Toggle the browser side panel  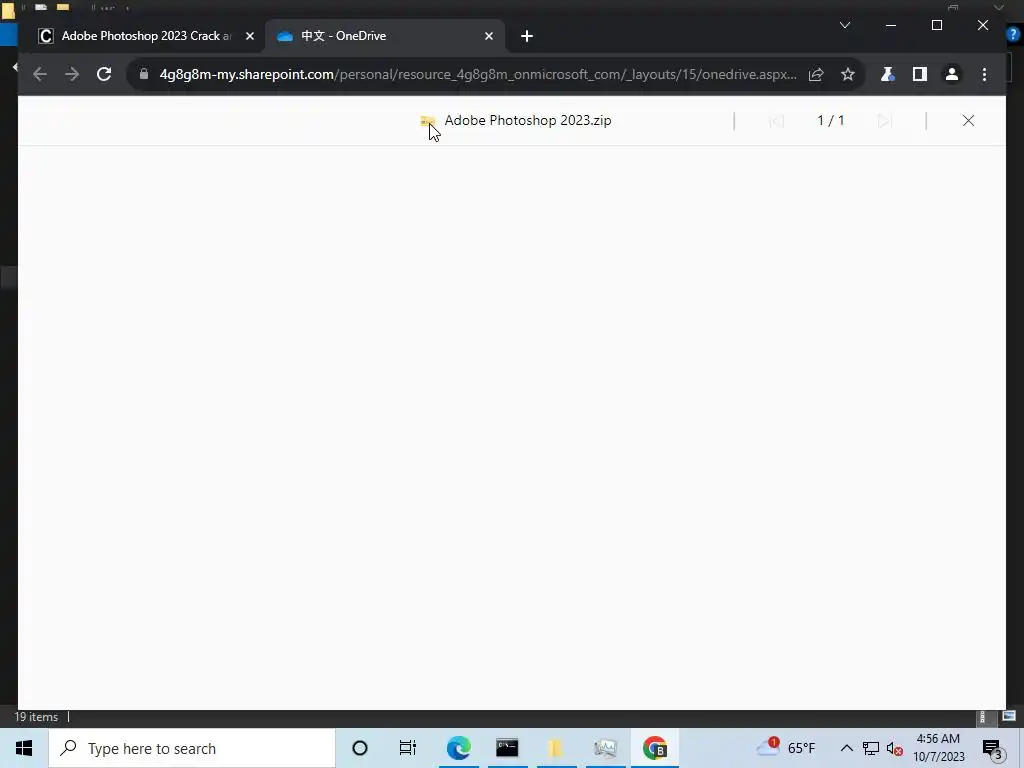click(920, 74)
